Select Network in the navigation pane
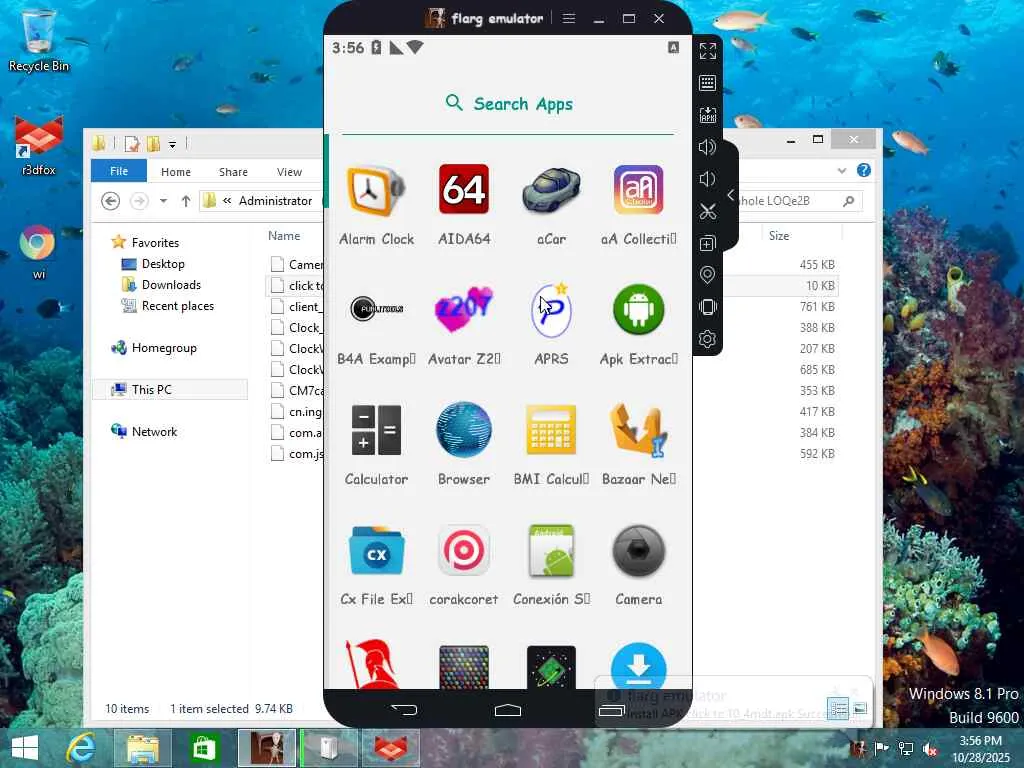The height and width of the screenshot is (768, 1024). pos(144,432)
